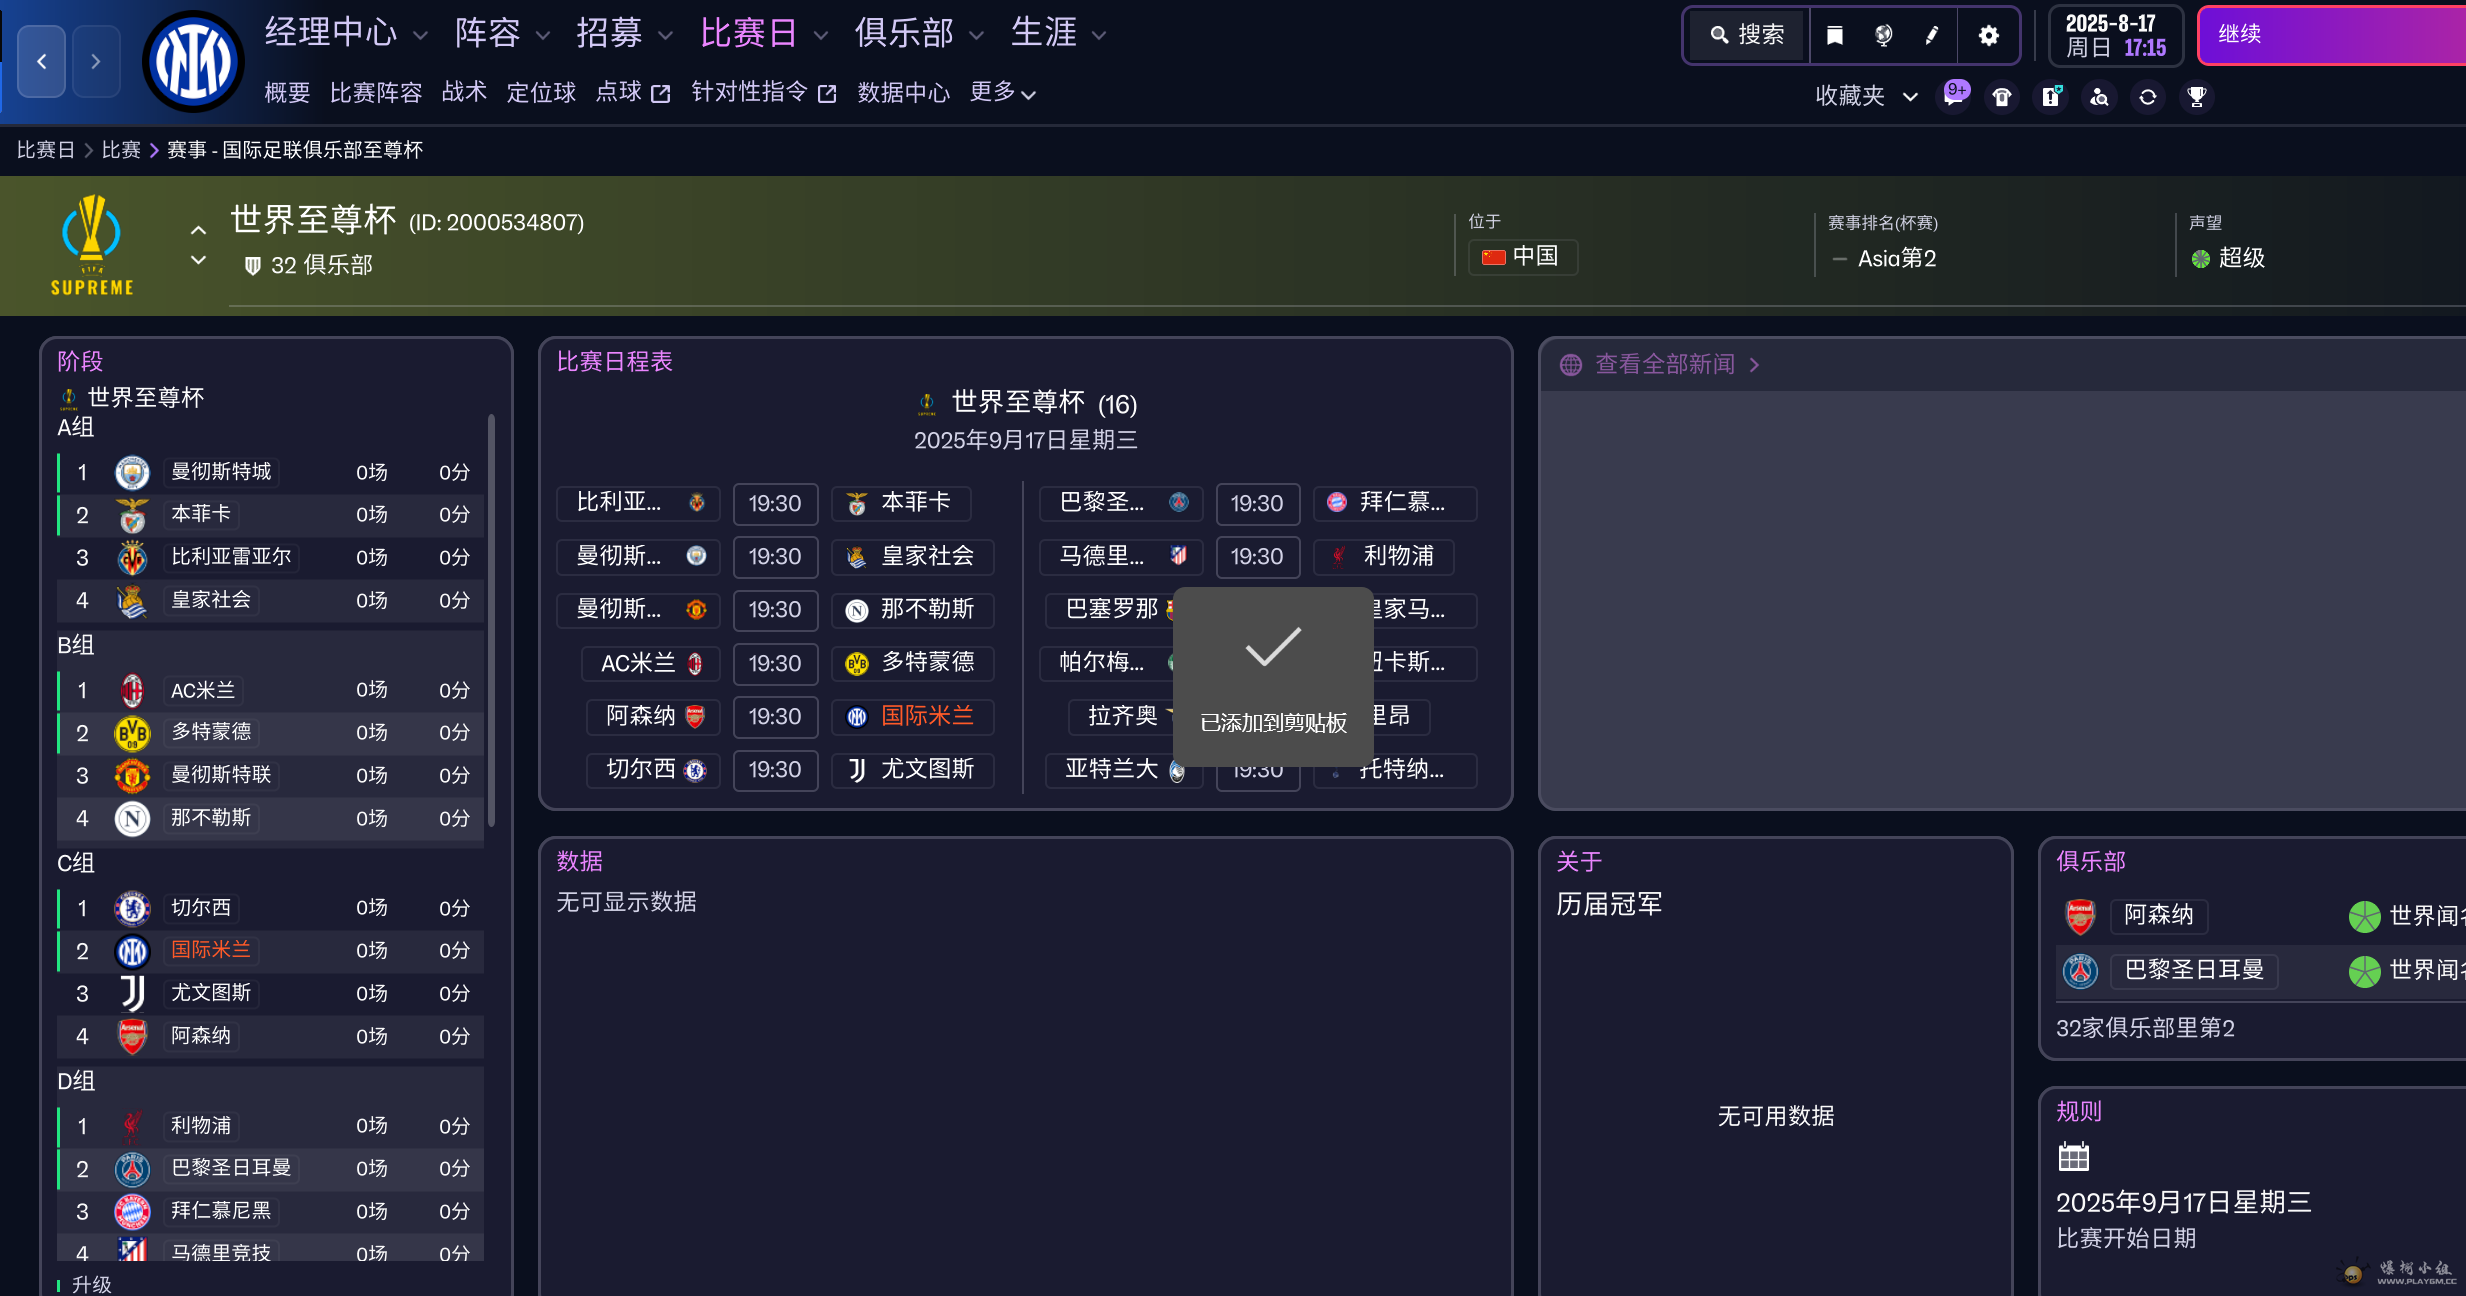Click 比赛日 in the breadcrumb
This screenshot has height=1296, width=2466.
[x=46, y=150]
